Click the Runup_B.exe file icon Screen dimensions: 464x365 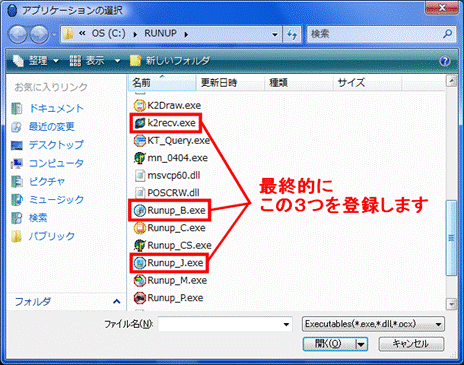tap(140, 211)
